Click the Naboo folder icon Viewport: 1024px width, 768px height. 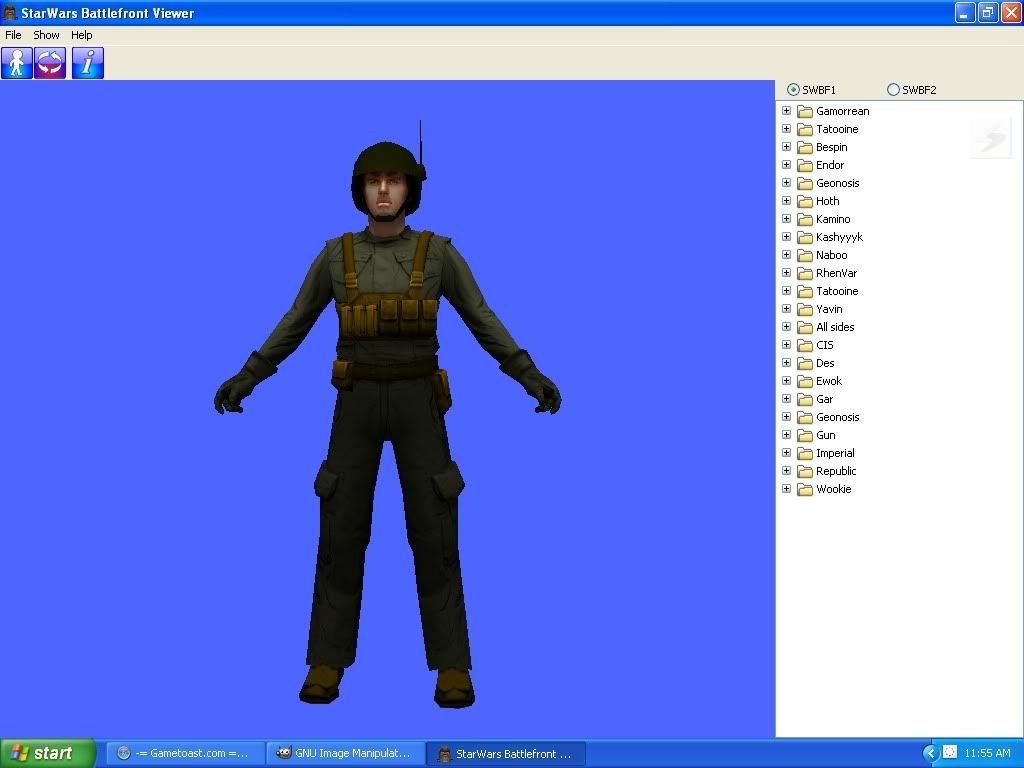click(x=805, y=255)
